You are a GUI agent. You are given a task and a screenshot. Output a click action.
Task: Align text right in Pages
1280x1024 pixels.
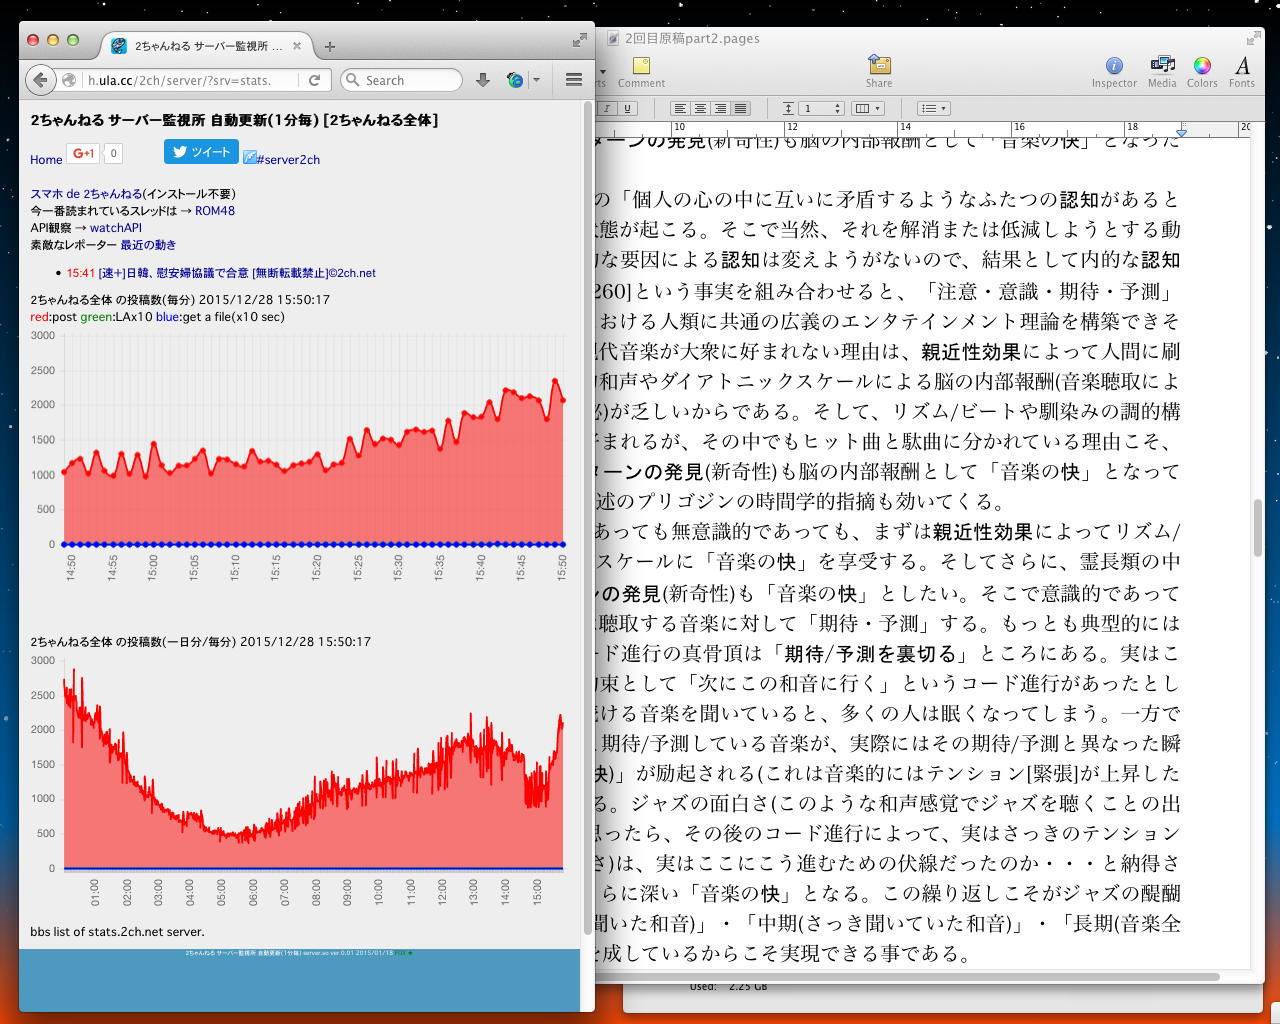pos(720,108)
